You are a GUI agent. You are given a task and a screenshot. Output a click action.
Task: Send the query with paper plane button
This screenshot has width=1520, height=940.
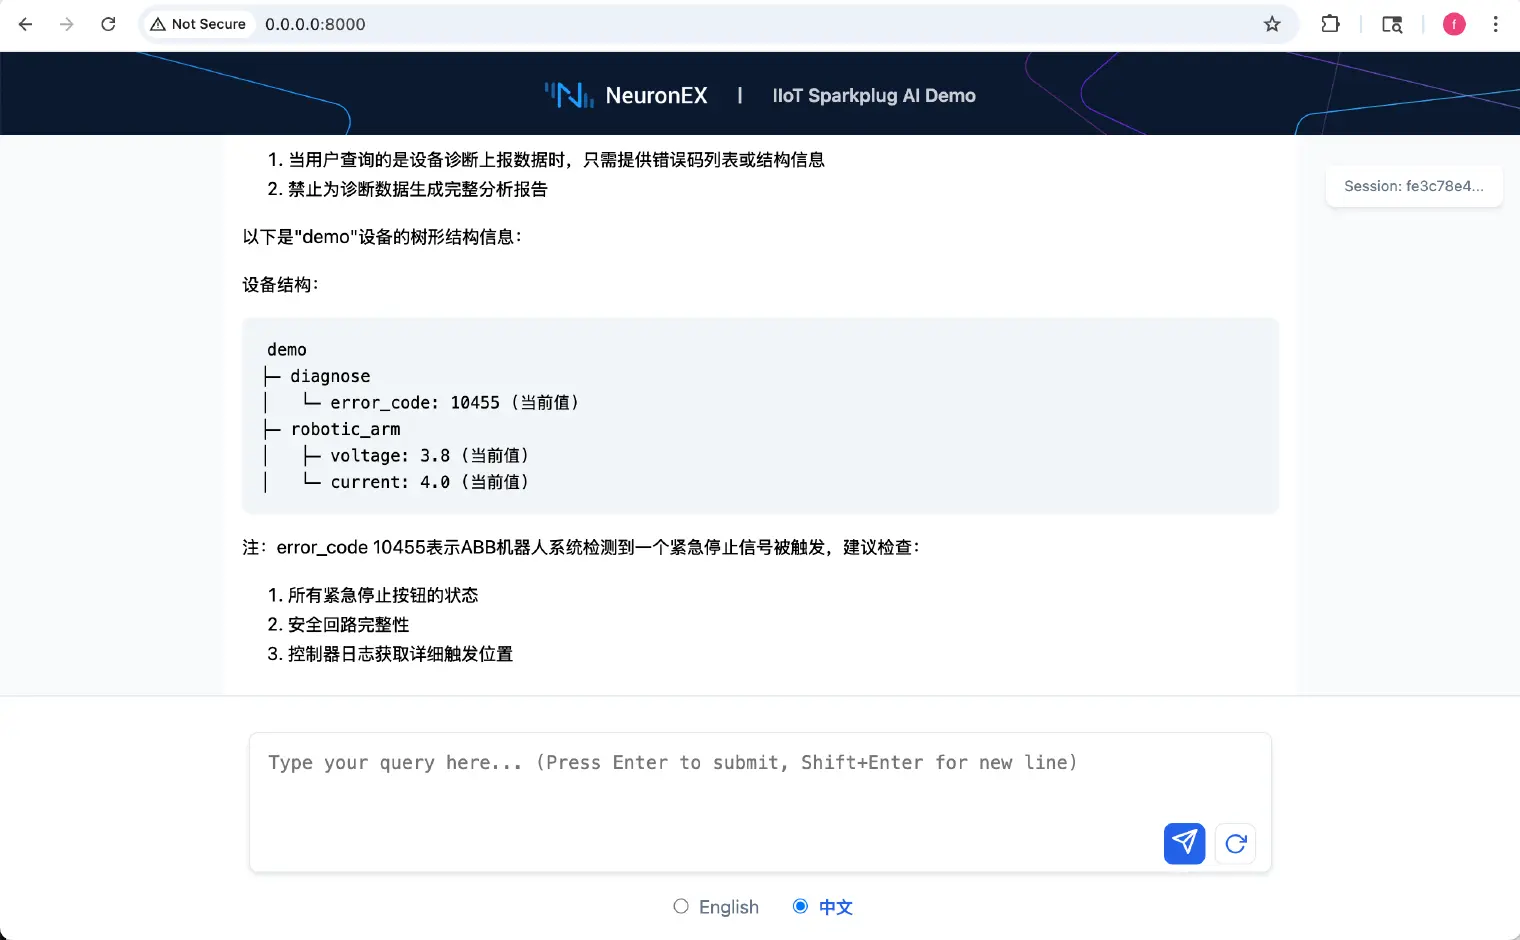coord(1184,843)
